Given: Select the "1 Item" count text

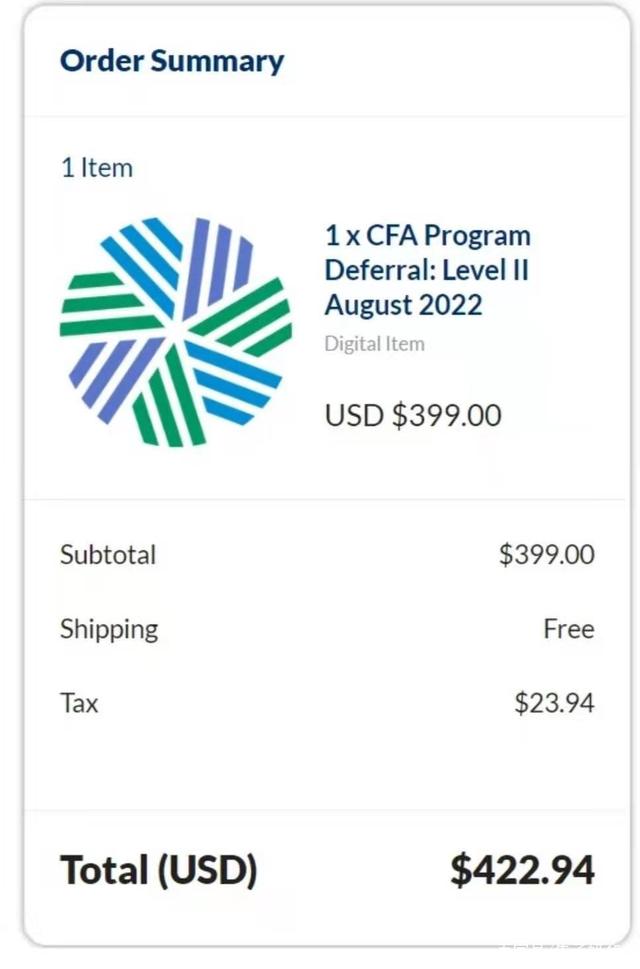Looking at the screenshot, I should click(96, 168).
